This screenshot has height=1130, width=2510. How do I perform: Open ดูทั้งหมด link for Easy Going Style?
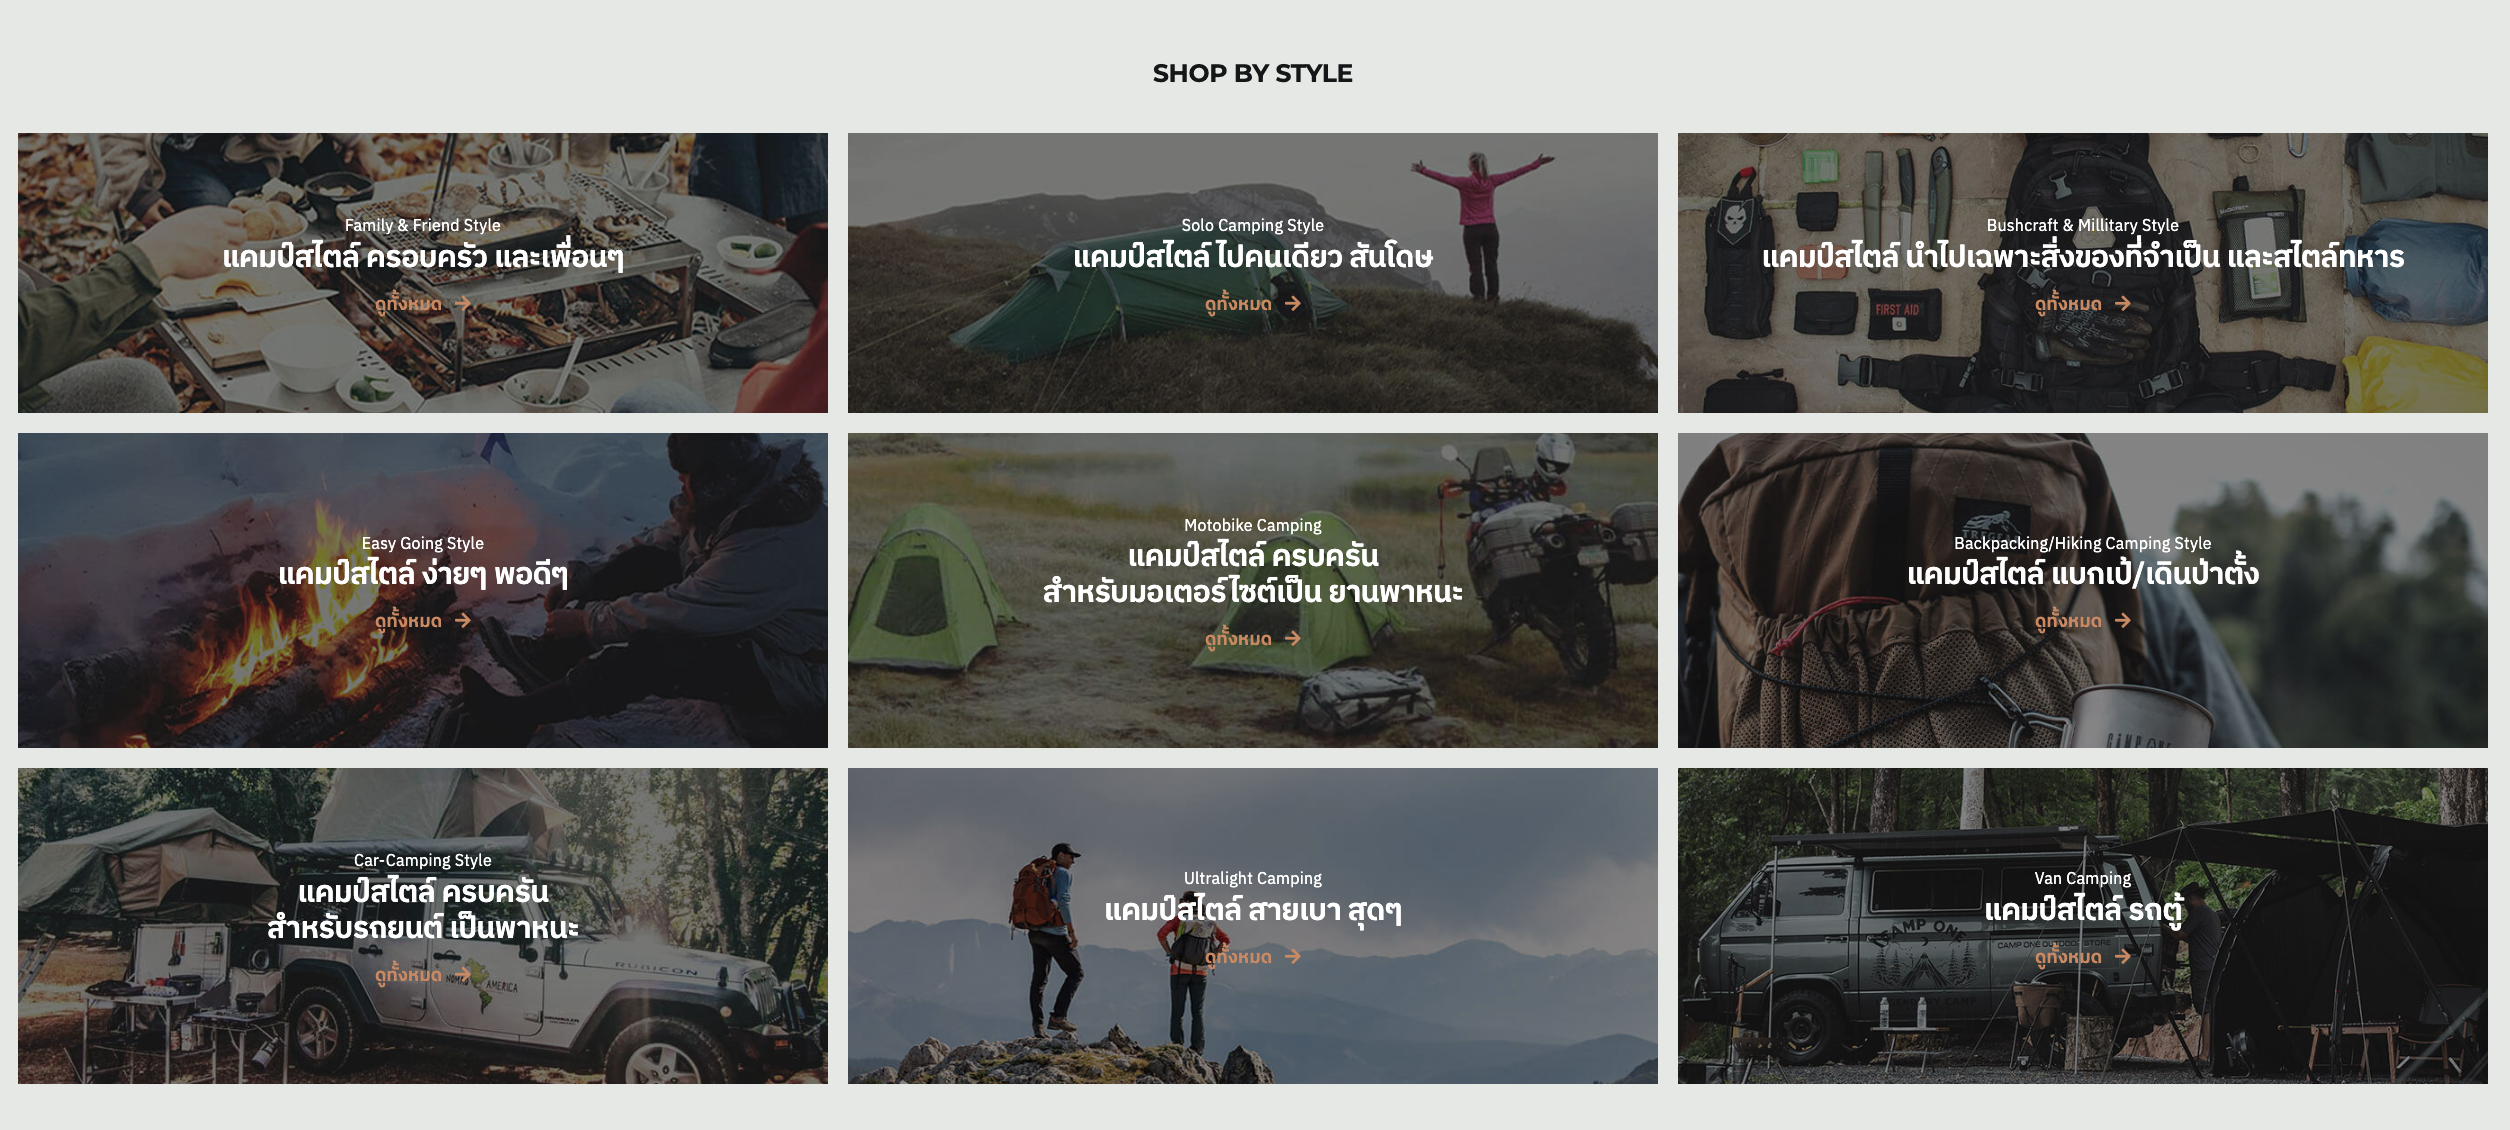tap(423, 620)
